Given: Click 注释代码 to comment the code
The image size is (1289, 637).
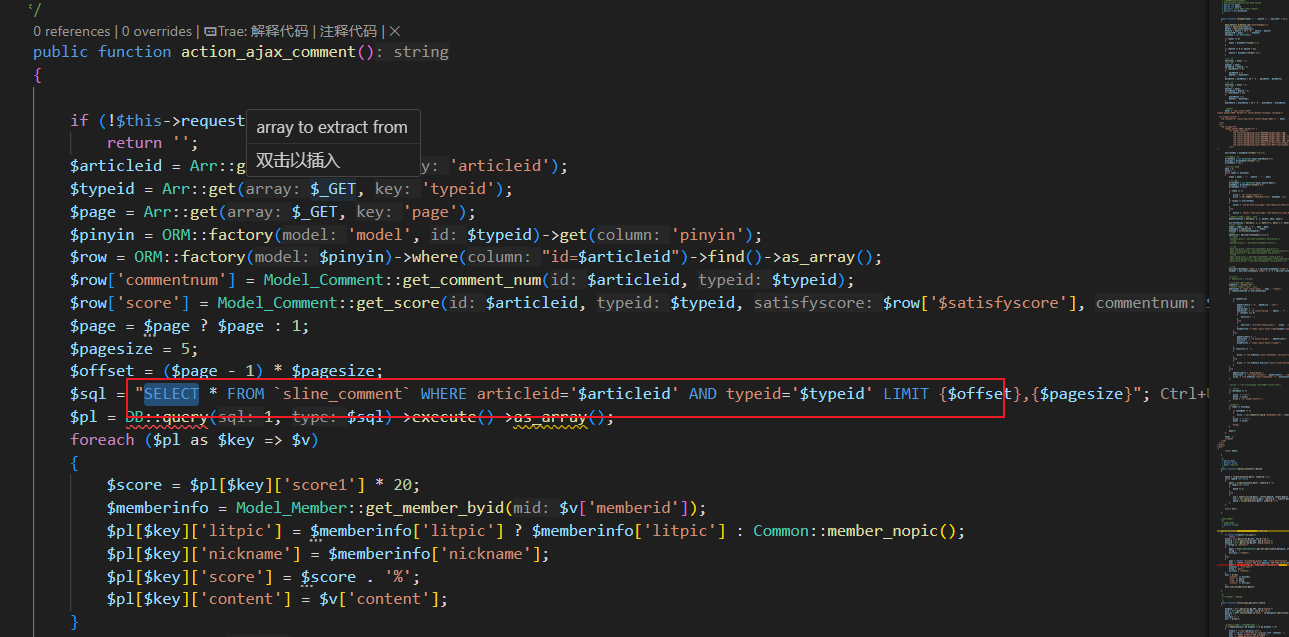Looking at the screenshot, I should (x=348, y=31).
